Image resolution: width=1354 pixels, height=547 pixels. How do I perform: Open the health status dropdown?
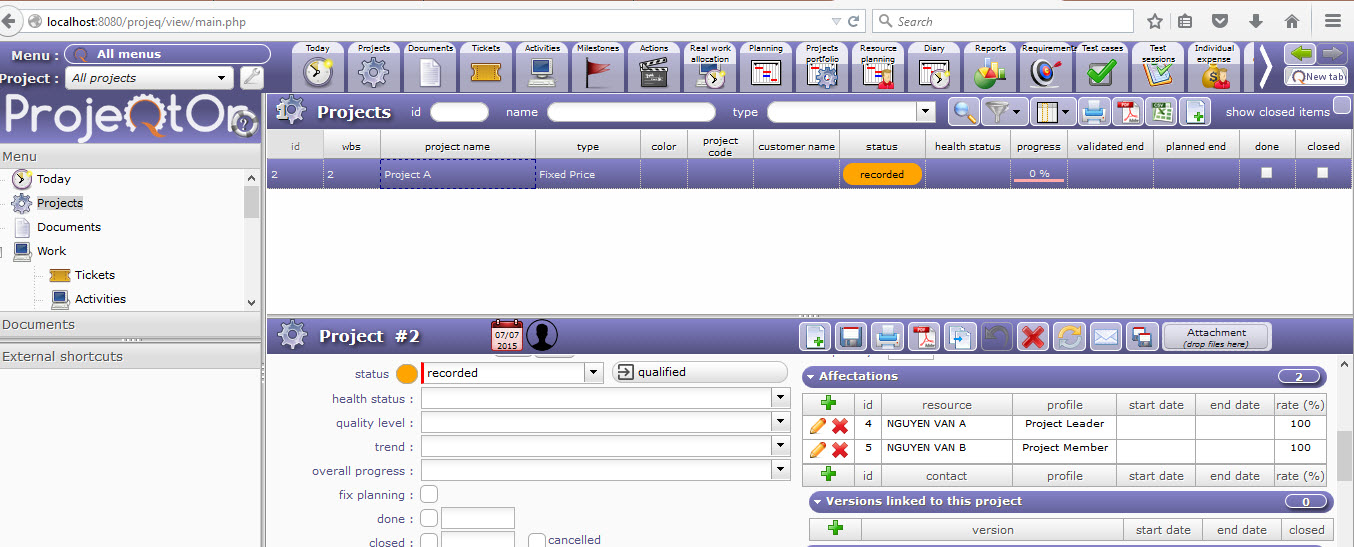[x=780, y=398]
